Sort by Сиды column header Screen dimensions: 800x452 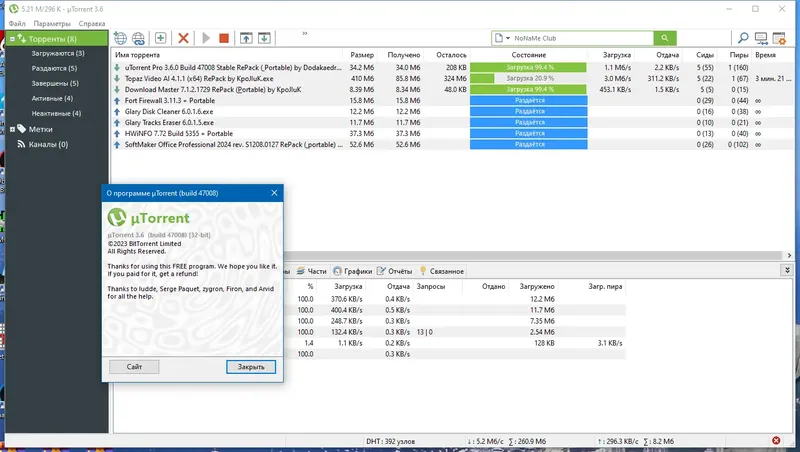(x=705, y=55)
